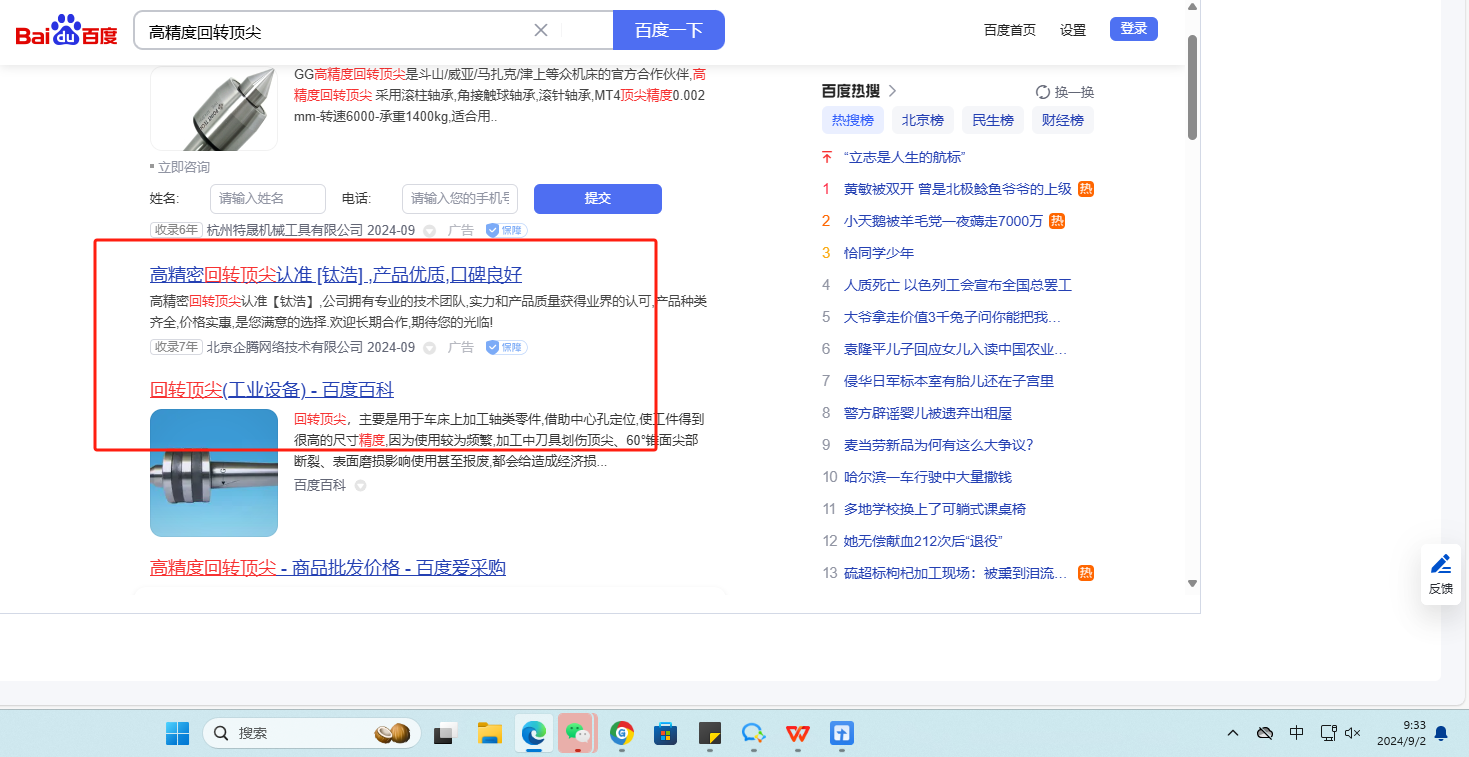Switch to the 北京榜 tab
Screen dimensions: 1469x757
922,120
